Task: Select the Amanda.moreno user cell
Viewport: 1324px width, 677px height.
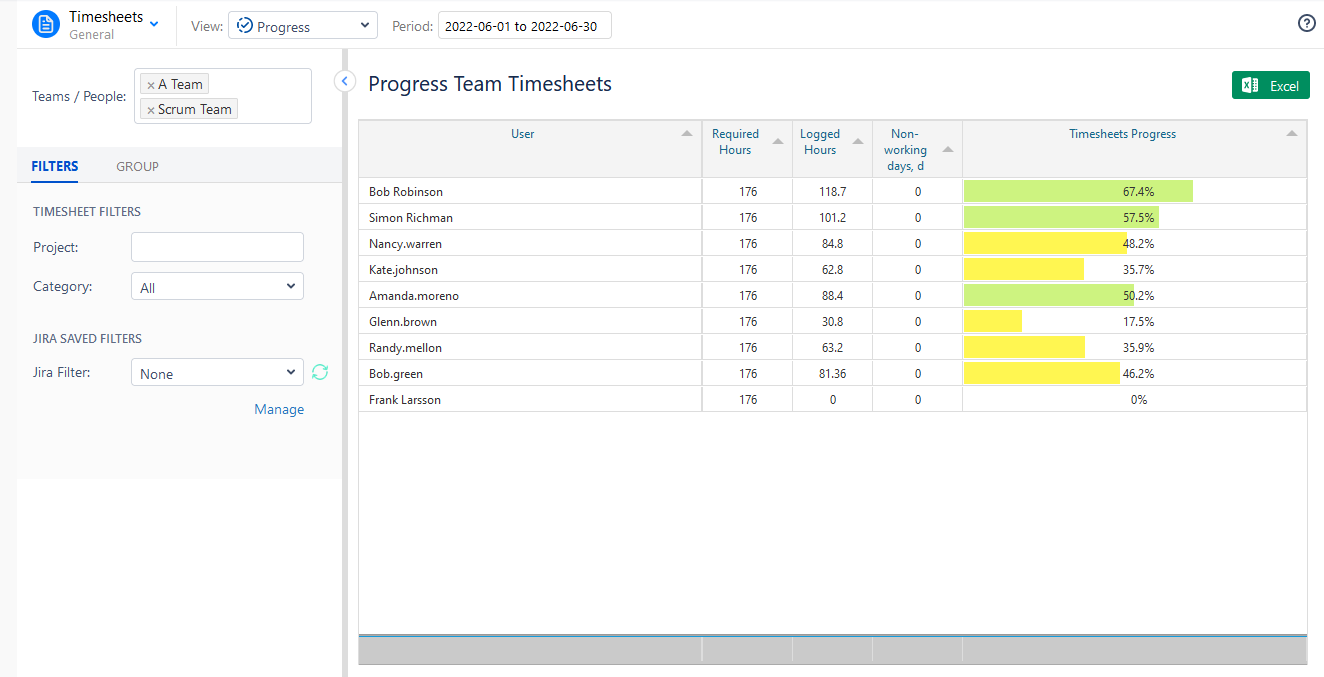Action: pos(530,295)
